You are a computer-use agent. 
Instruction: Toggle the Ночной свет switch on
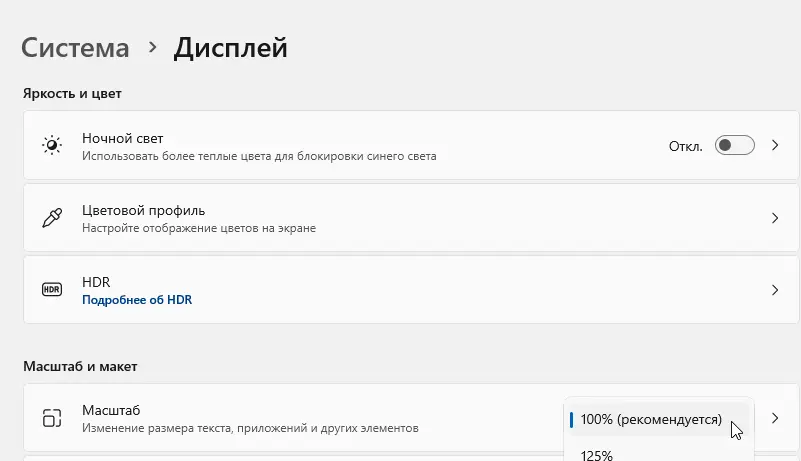(x=735, y=146)
